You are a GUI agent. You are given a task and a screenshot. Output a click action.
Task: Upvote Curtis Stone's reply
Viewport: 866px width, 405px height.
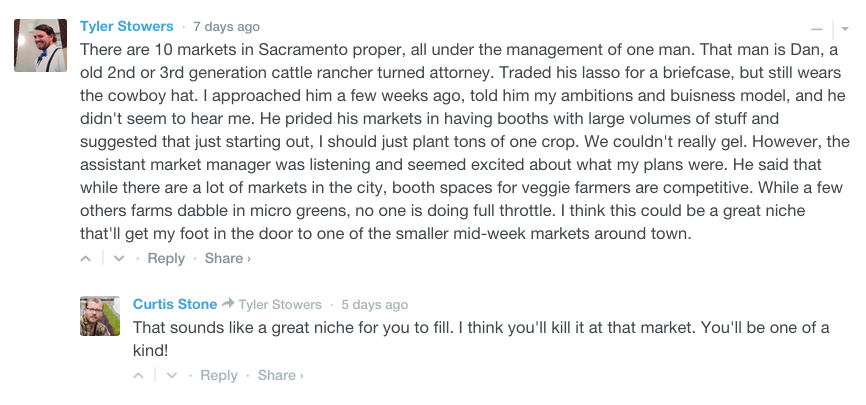tap(140, 376)
